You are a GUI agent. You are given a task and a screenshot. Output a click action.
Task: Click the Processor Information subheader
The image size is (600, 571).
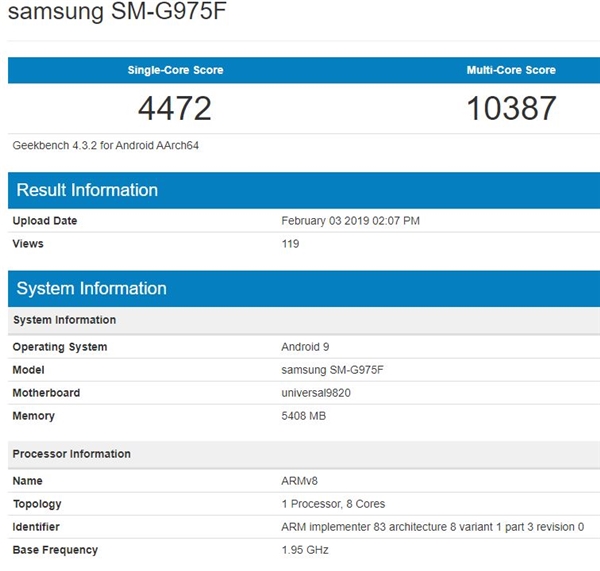pos(71,454)
